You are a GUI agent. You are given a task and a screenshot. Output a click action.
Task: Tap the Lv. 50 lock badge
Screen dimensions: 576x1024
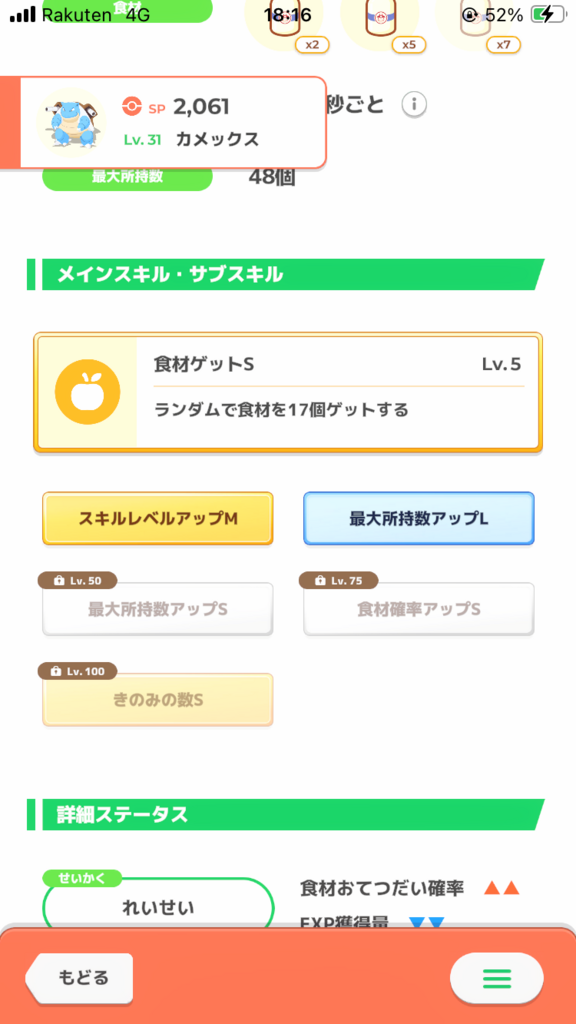(78, 581)
